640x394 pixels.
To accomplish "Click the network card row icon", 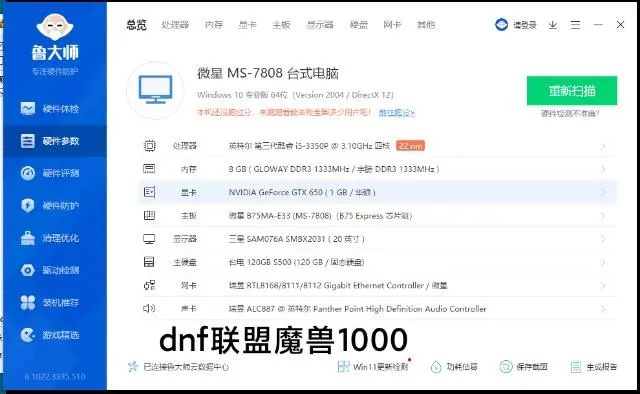I will [149, 285].
